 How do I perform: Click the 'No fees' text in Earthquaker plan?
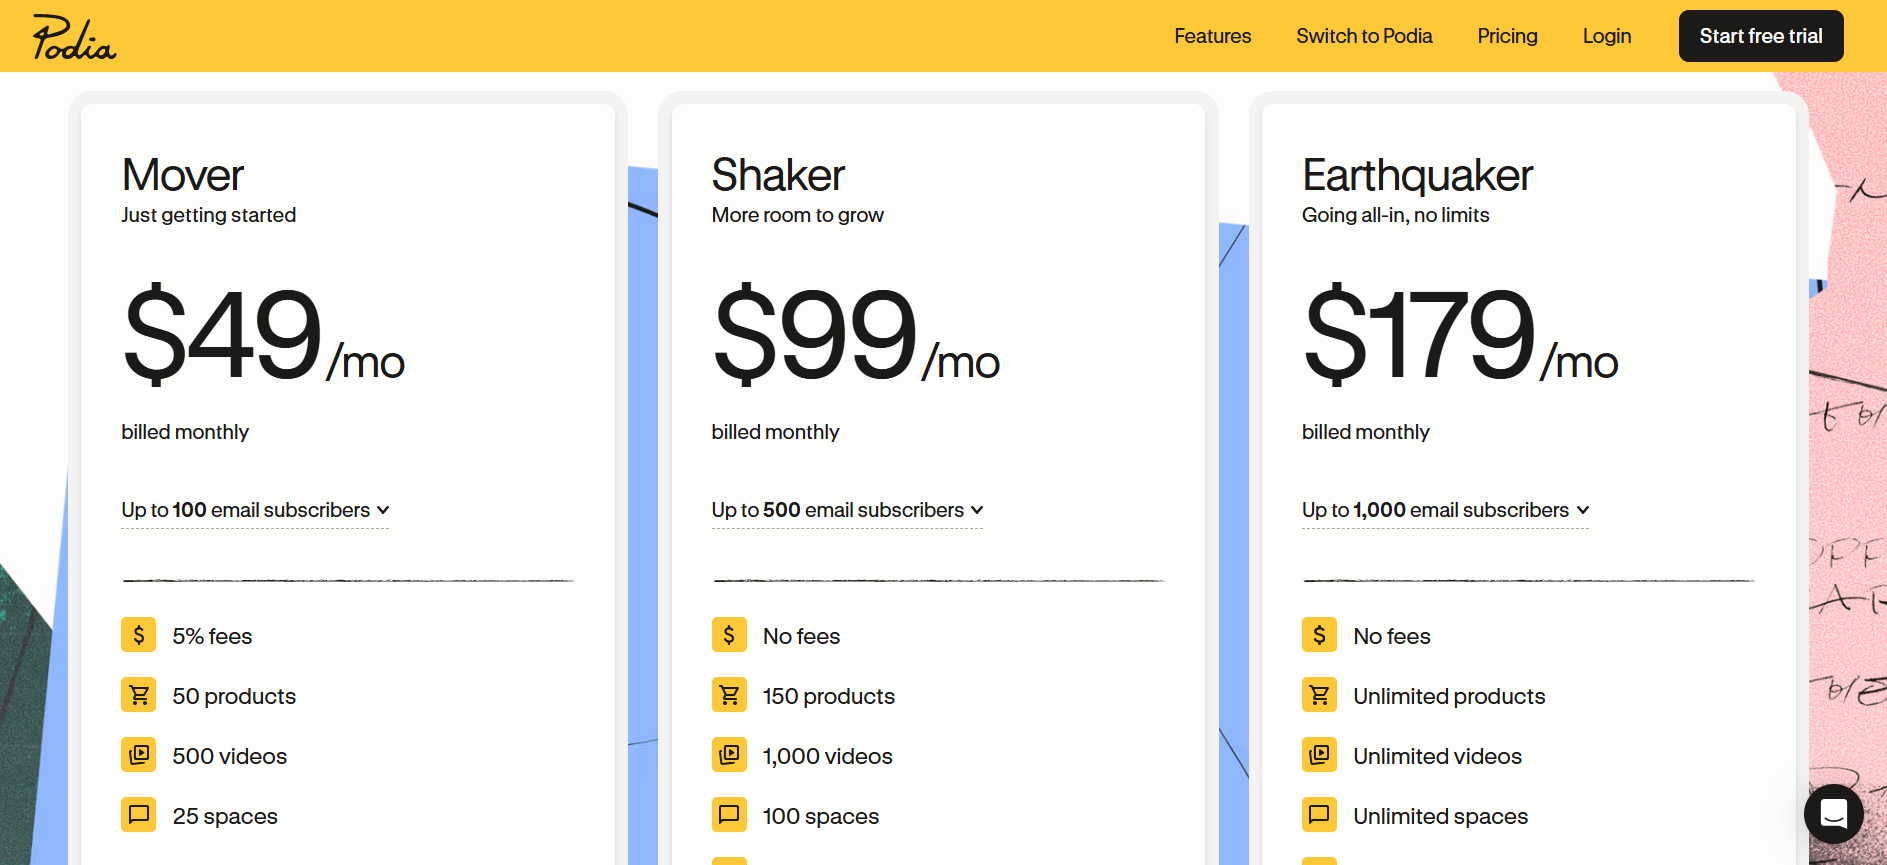[1392, 636]
